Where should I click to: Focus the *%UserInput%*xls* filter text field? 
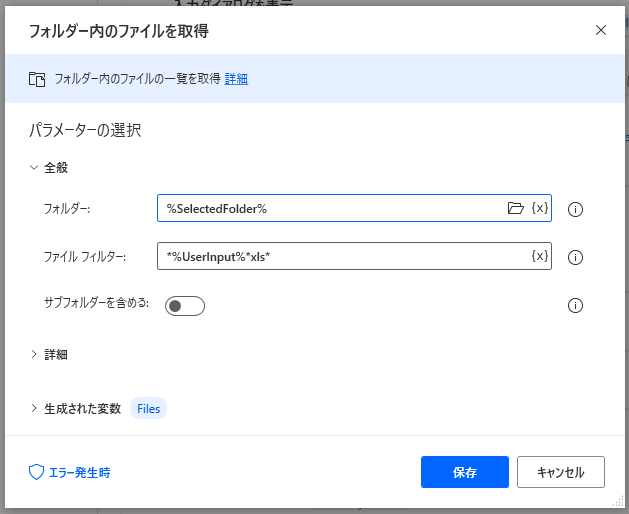click(x=340, y=256)
